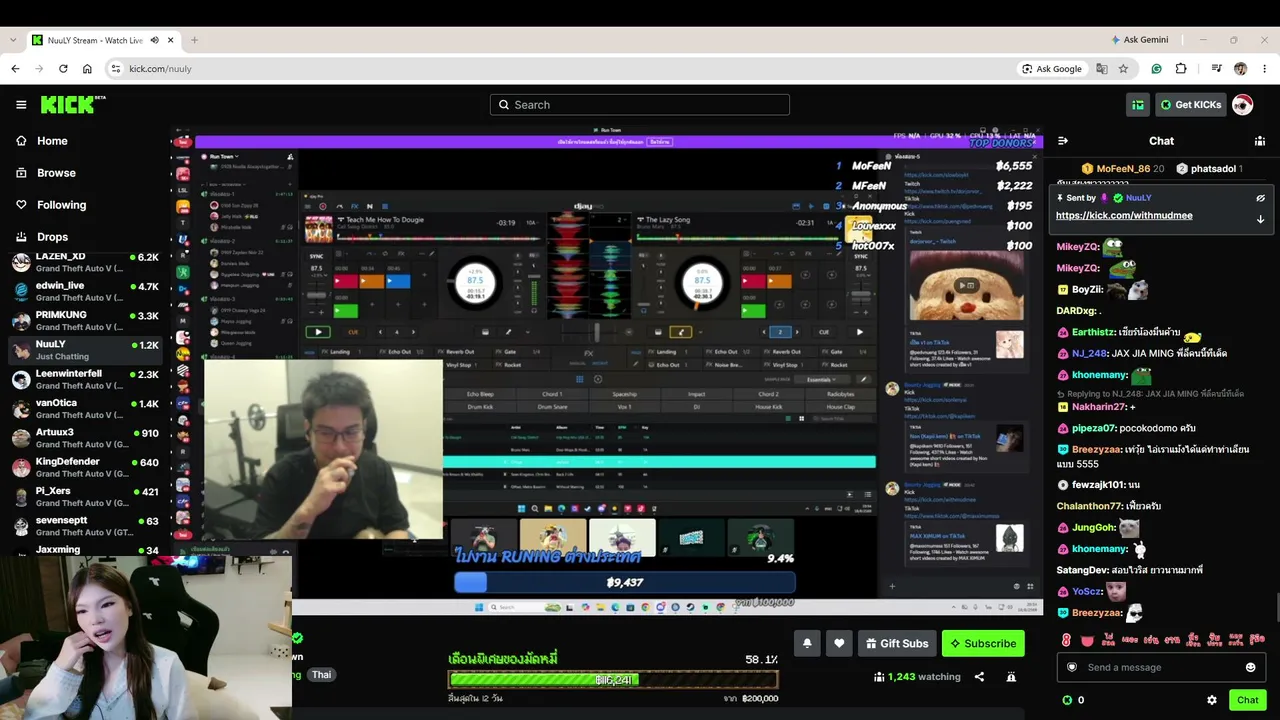Image resolution: width=1280 pixels, height=720 pixels.
Task: Click the 1,243 watching viewer count
Action: (917, 677)
